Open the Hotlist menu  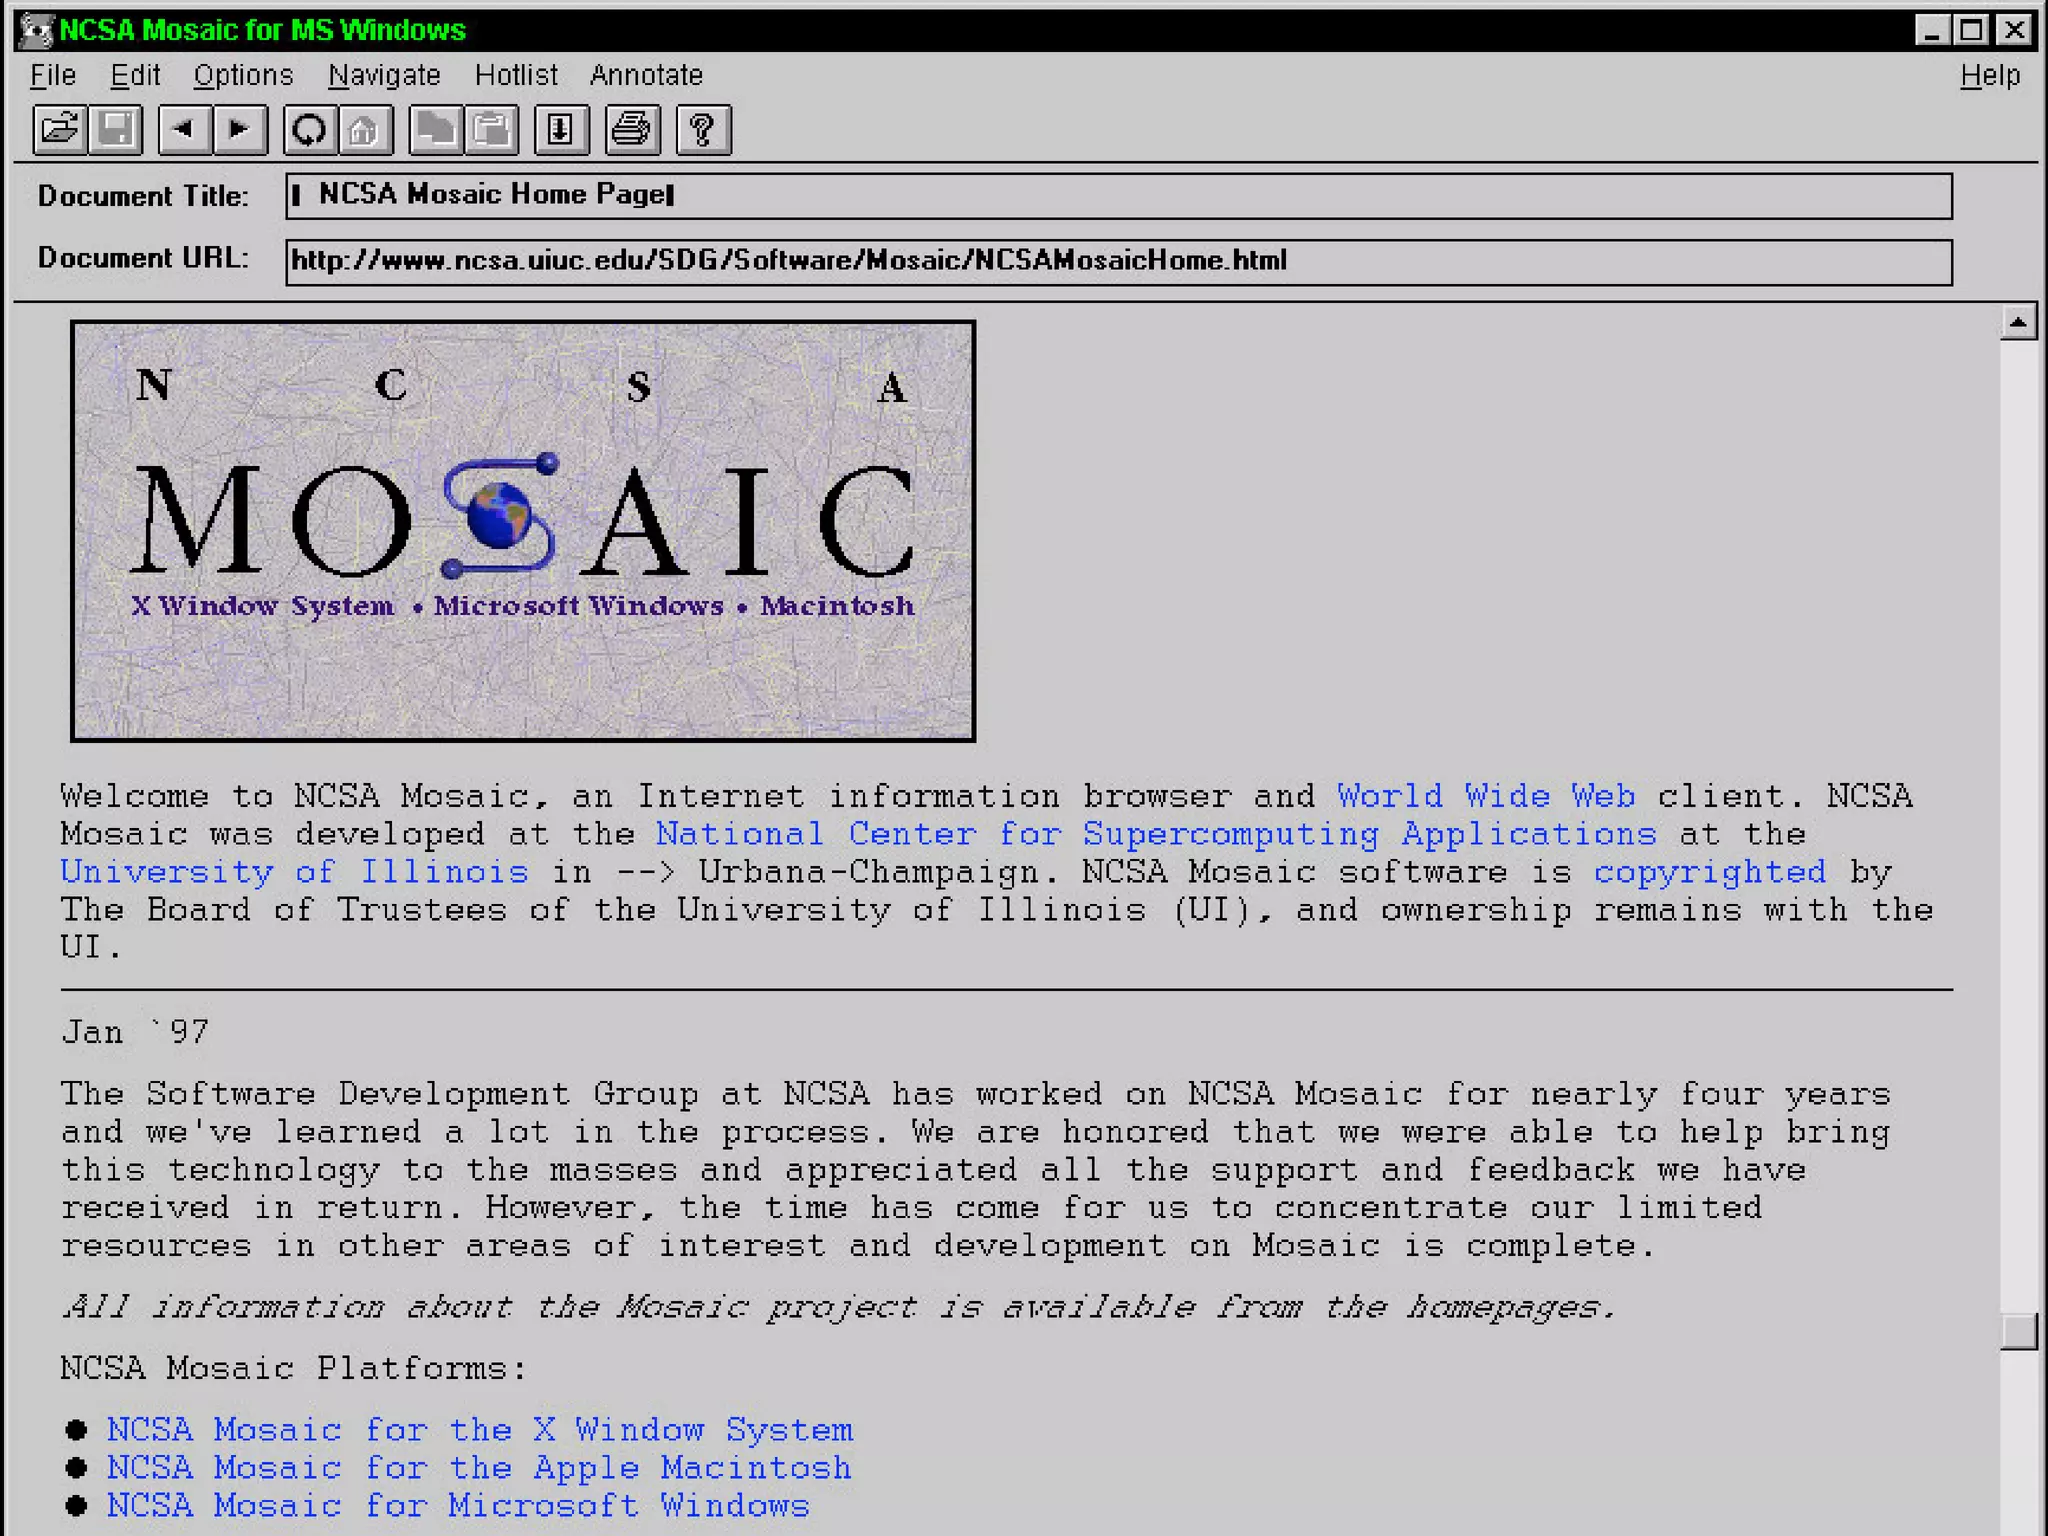[516, 75]
